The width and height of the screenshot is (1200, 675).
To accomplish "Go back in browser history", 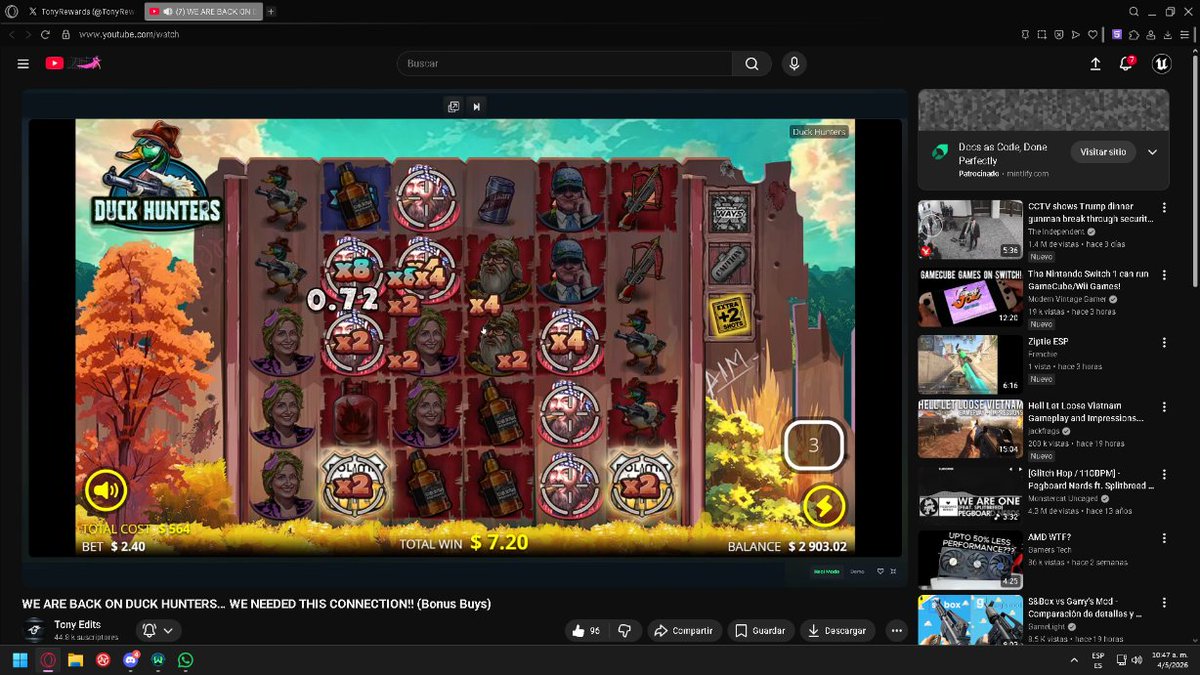I will coord(12,34).
